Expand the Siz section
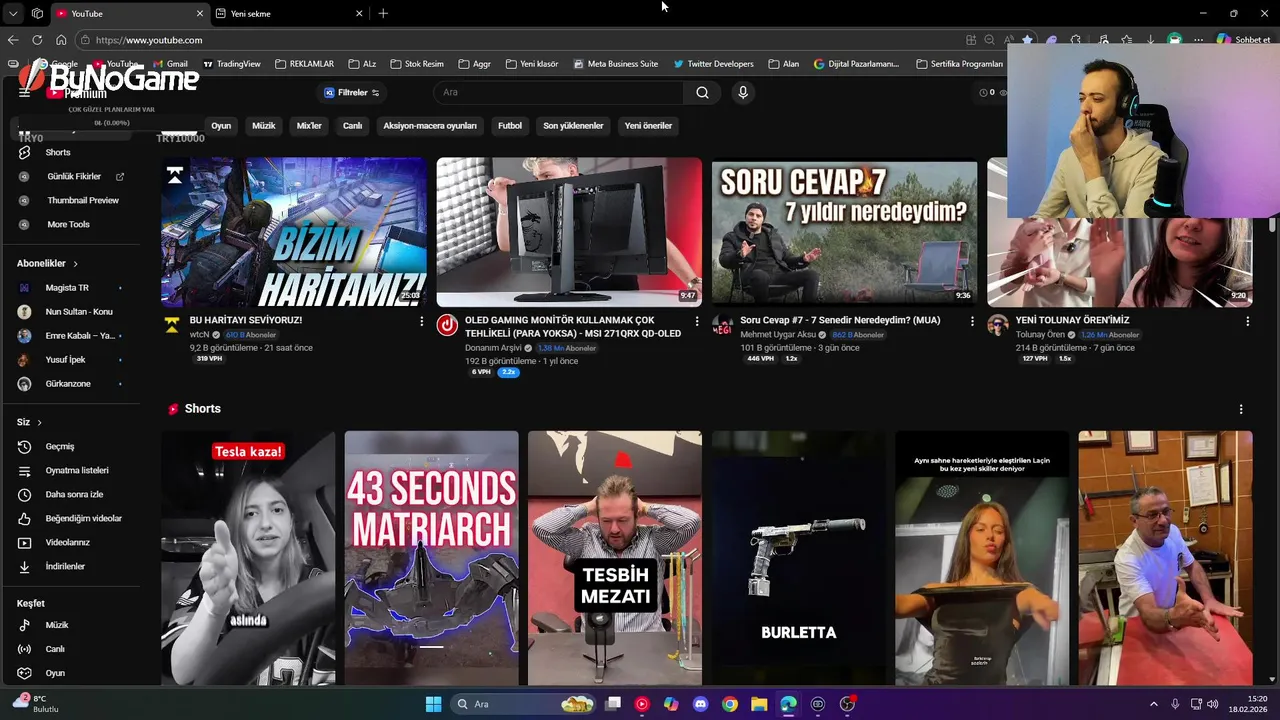The width and height of the screenshot is (1280, 720). 29,422
